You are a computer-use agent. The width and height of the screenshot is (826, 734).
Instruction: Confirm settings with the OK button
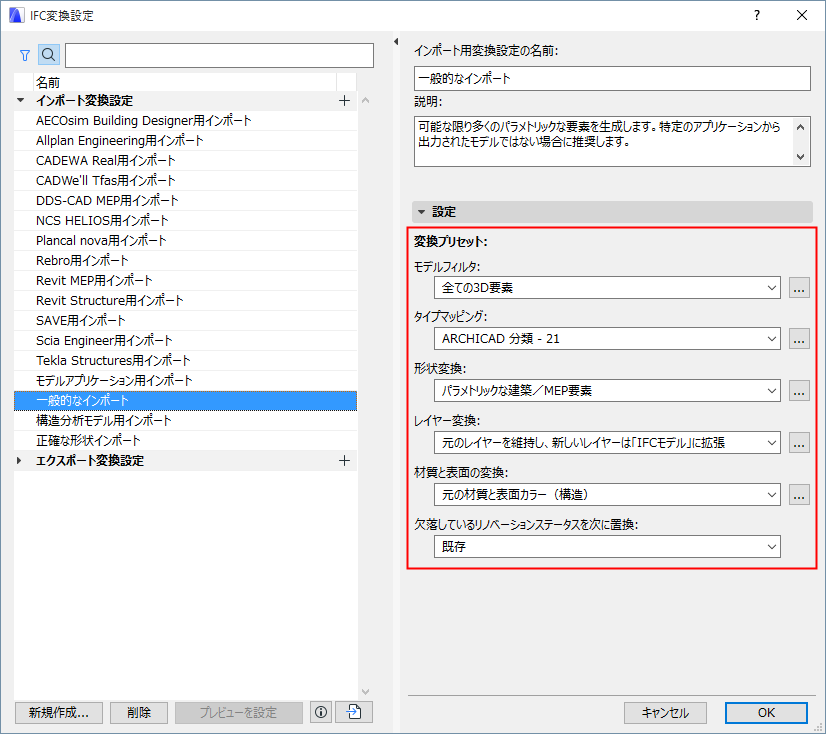click(766, 713)
